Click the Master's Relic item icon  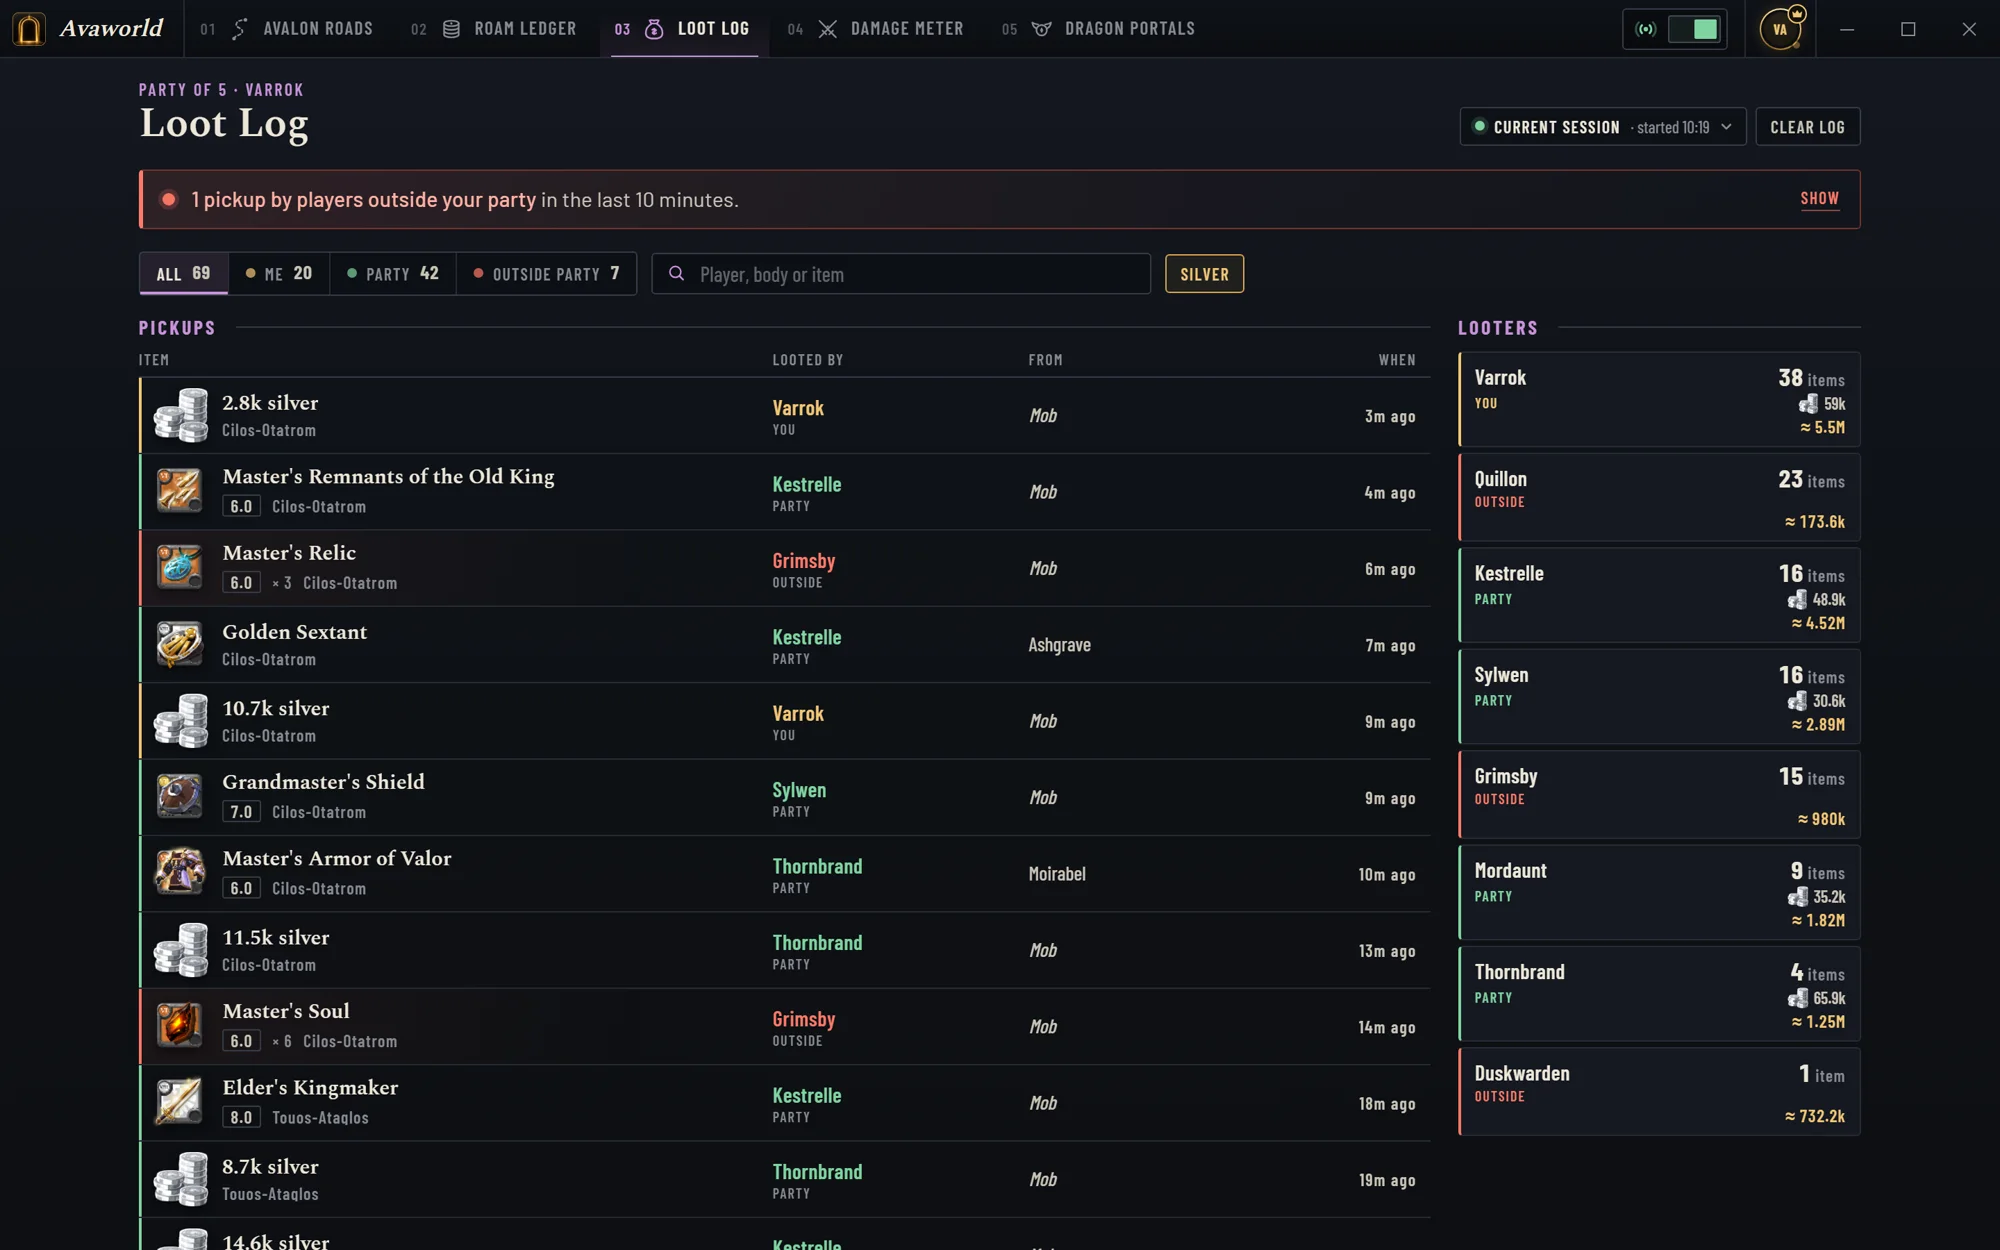point(180,567)
